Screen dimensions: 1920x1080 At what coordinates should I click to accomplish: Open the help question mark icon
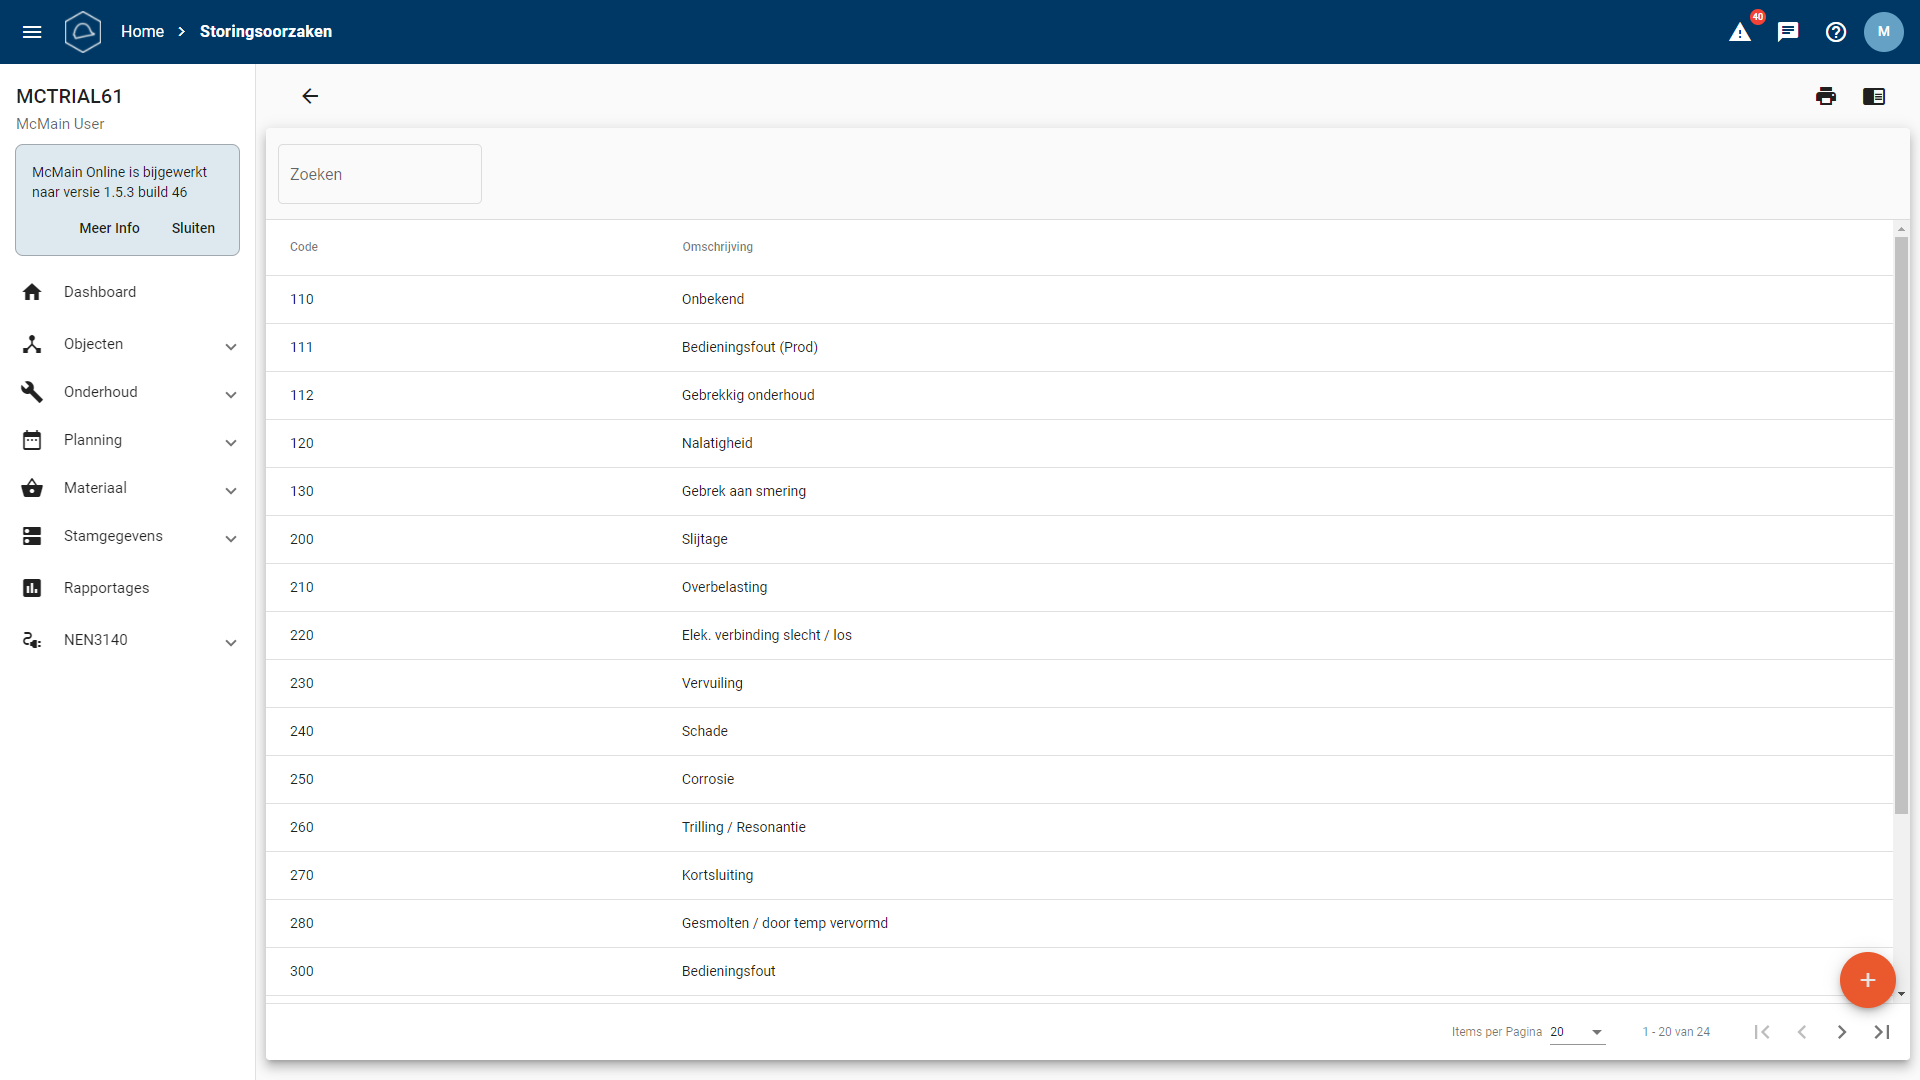point(1836,32)
